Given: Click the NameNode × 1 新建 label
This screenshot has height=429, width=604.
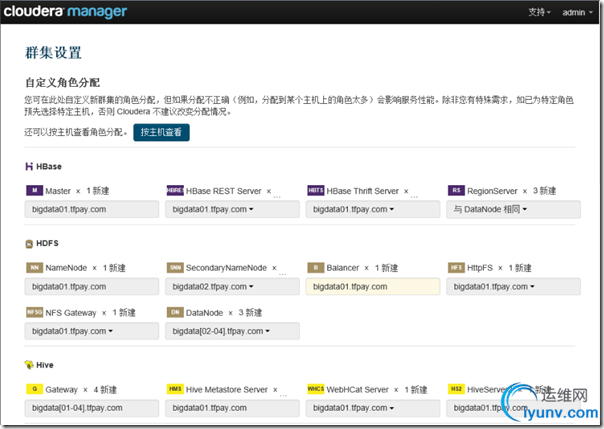Looking at the screenshot, I should tap(86, 268).
